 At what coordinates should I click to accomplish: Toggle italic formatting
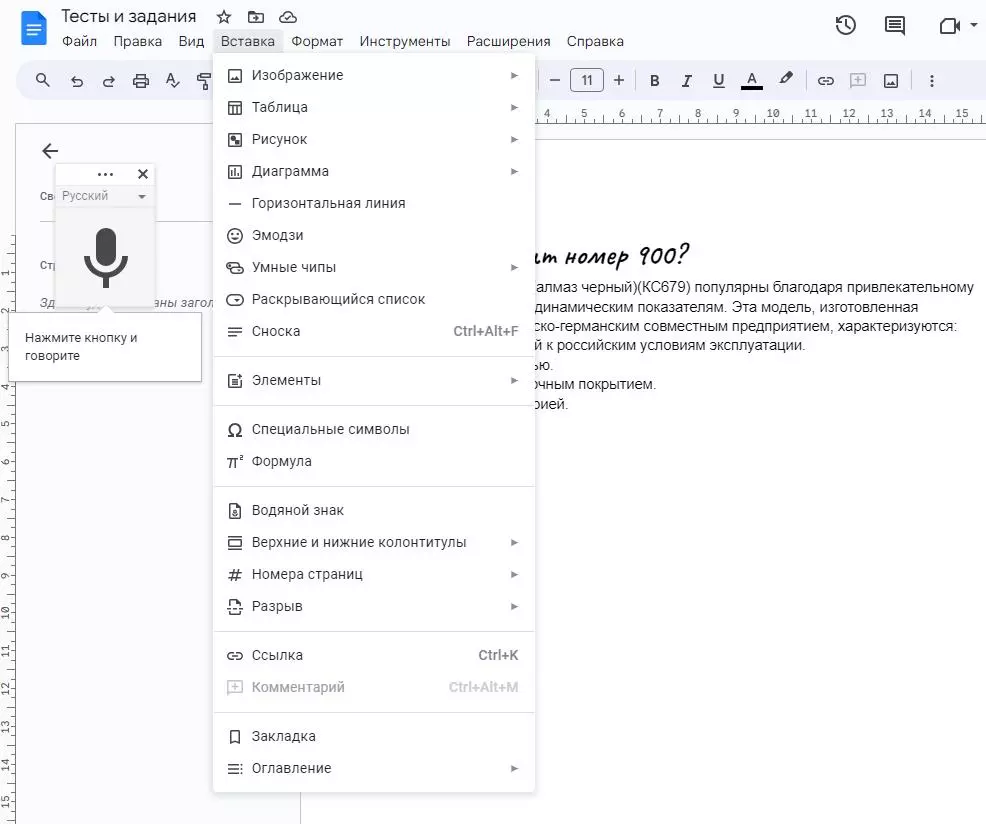(x=686, y=81)
